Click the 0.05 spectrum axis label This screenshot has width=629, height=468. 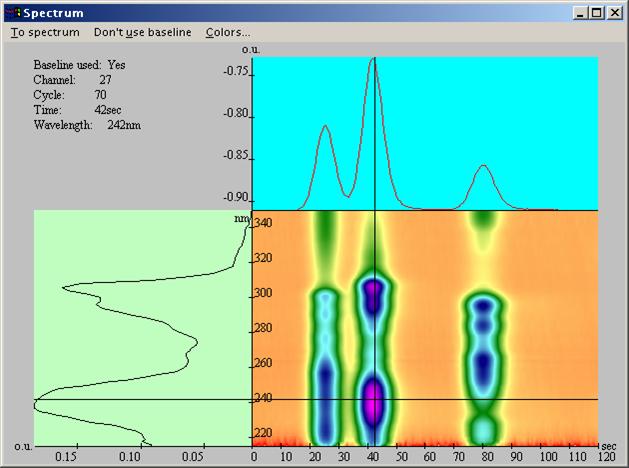(193, 457)
